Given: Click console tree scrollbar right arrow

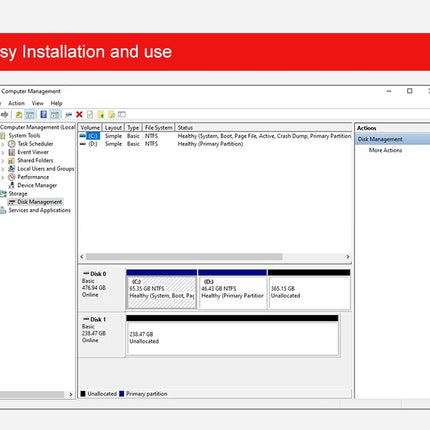Looking at the screenshot, I should (71, 395).
